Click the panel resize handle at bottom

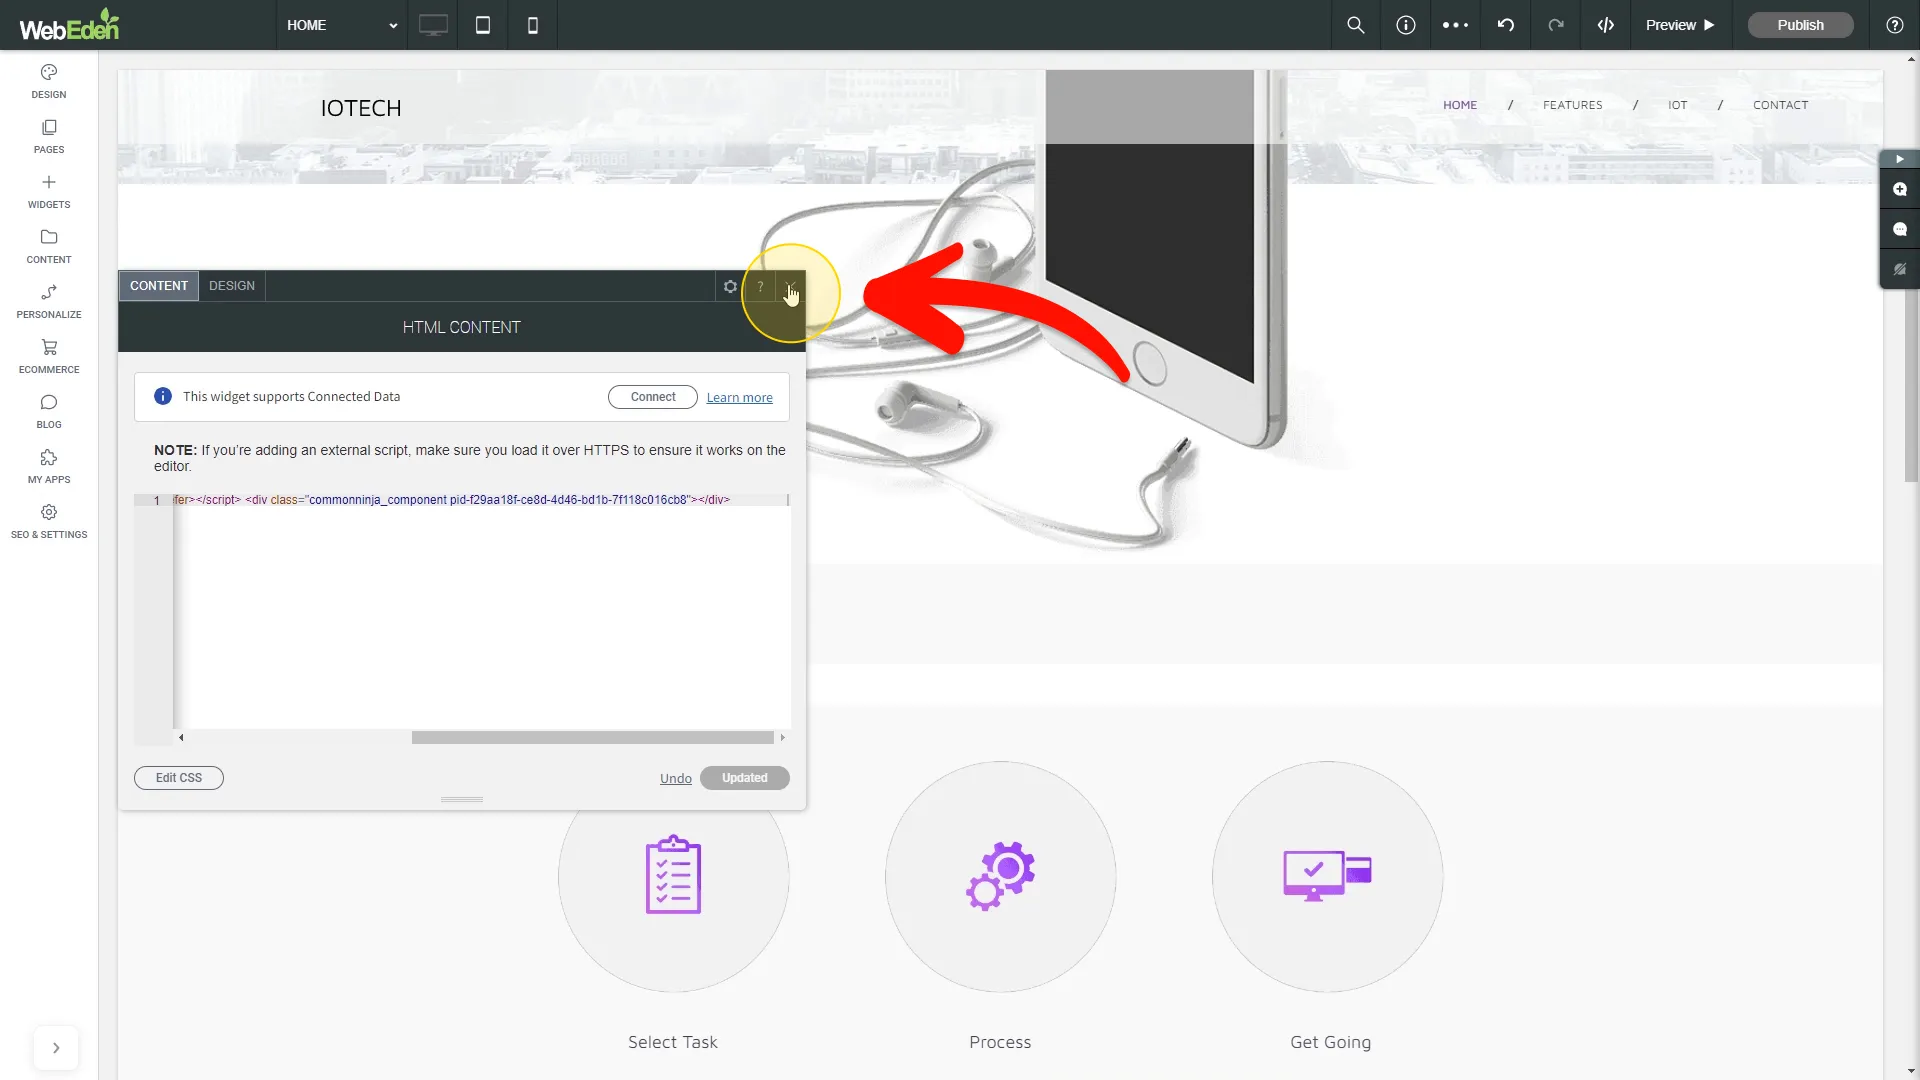[x=462, y=800]
